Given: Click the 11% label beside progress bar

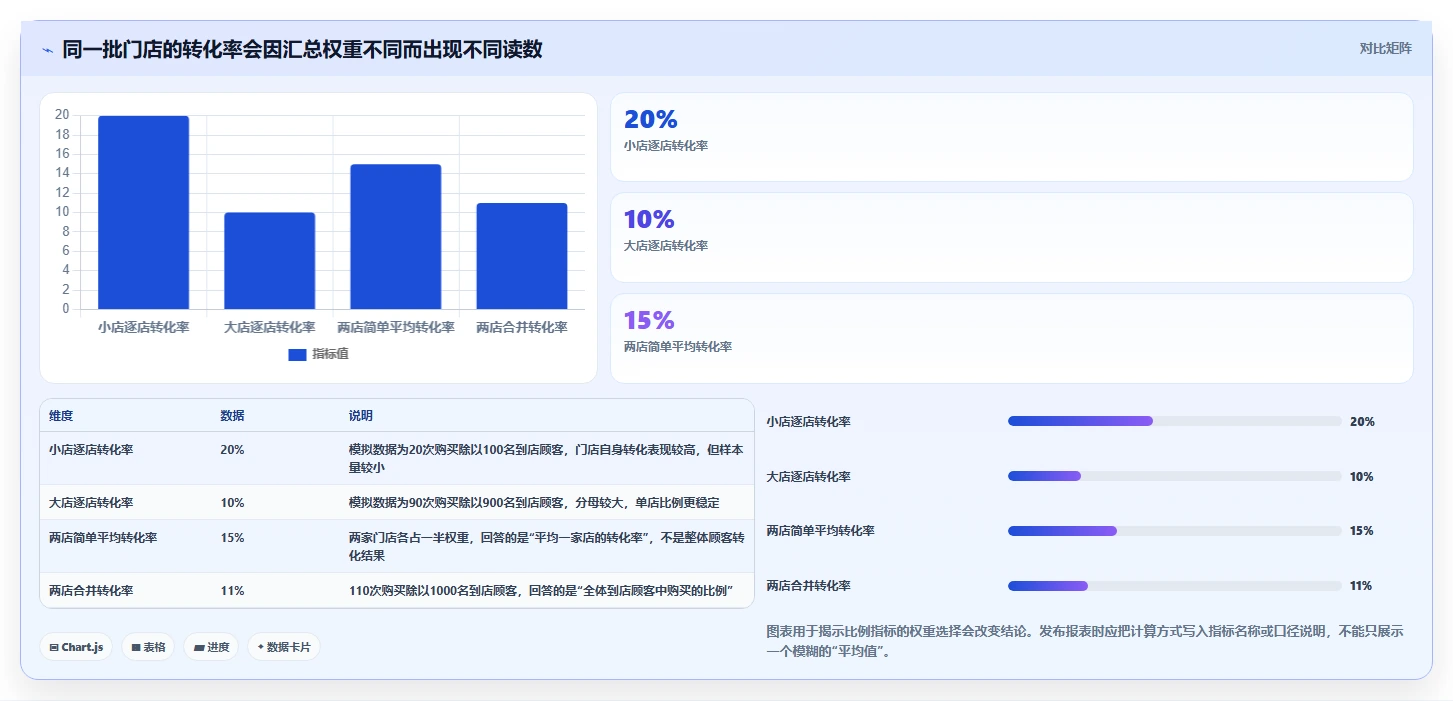Looking at the screenshot, I should pos(1361,586).
